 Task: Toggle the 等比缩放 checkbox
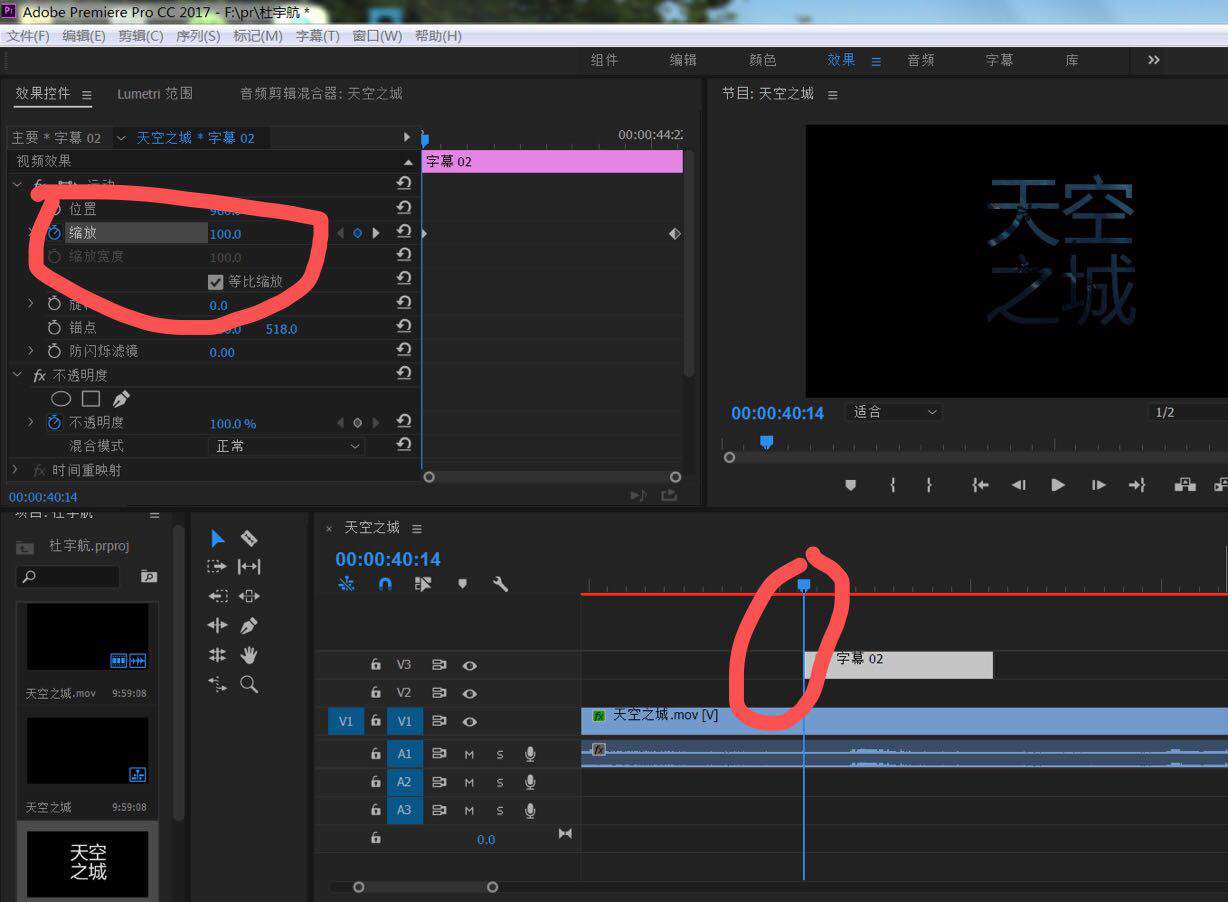click(x=216, y=281)
